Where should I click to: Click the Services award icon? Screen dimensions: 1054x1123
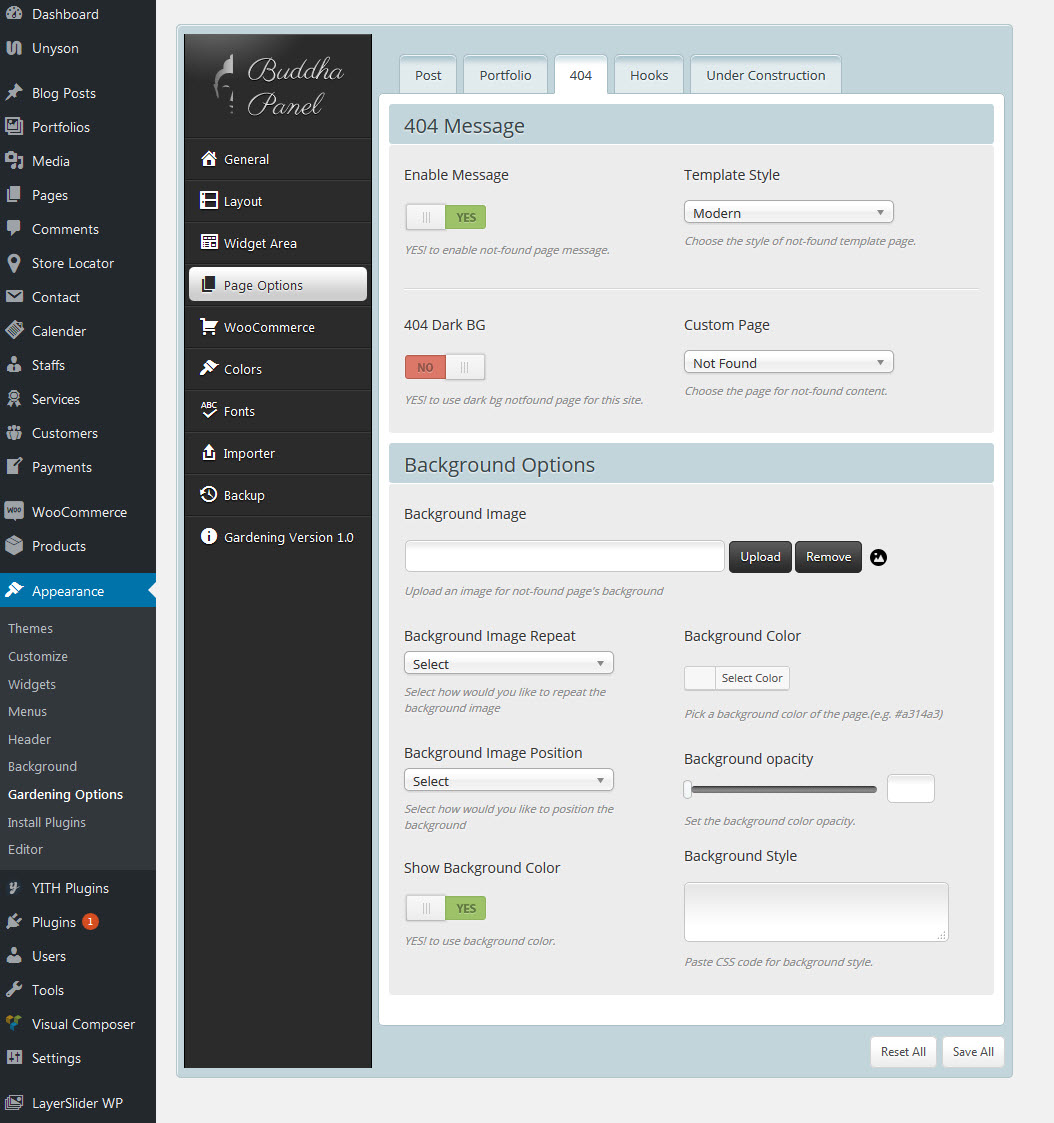point(14,399)
